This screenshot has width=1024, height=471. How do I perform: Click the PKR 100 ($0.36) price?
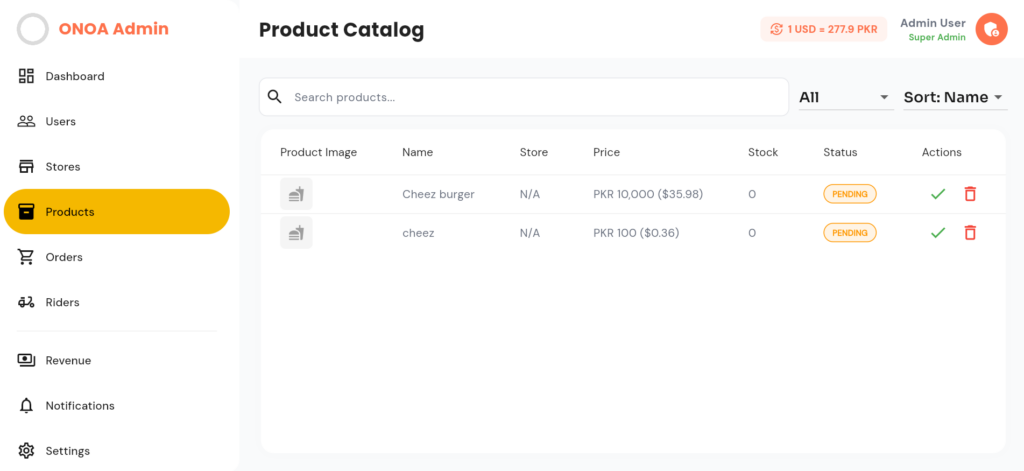pyautogui.click(x=636, y=233)
